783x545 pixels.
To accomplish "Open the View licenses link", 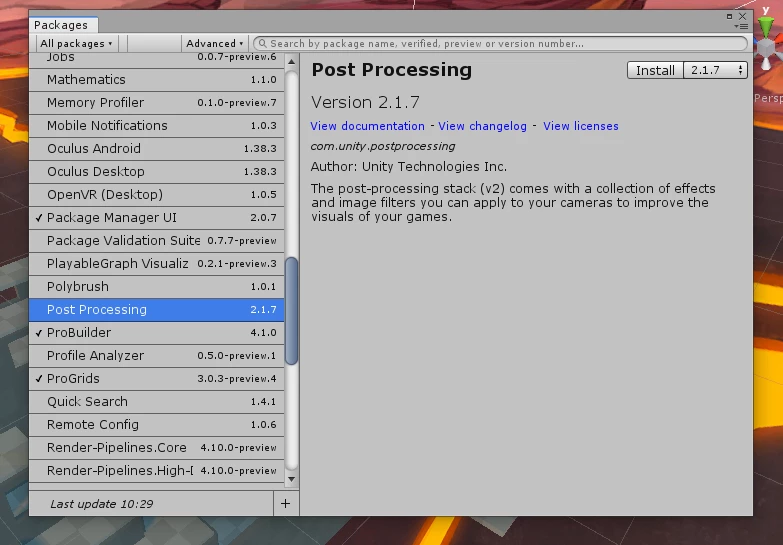I will click(x=581, y=126).
